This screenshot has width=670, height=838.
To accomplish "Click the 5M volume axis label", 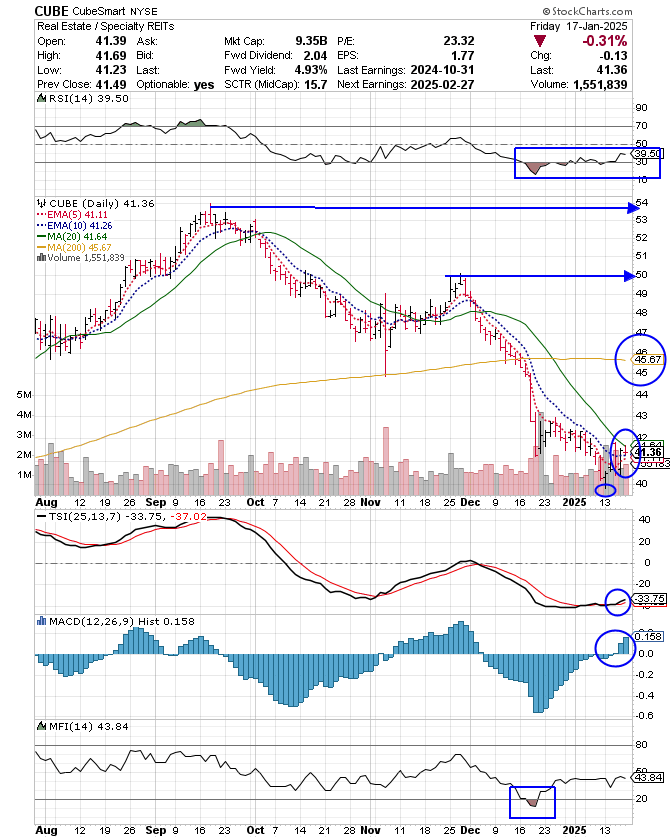I will tap(24, 394).
